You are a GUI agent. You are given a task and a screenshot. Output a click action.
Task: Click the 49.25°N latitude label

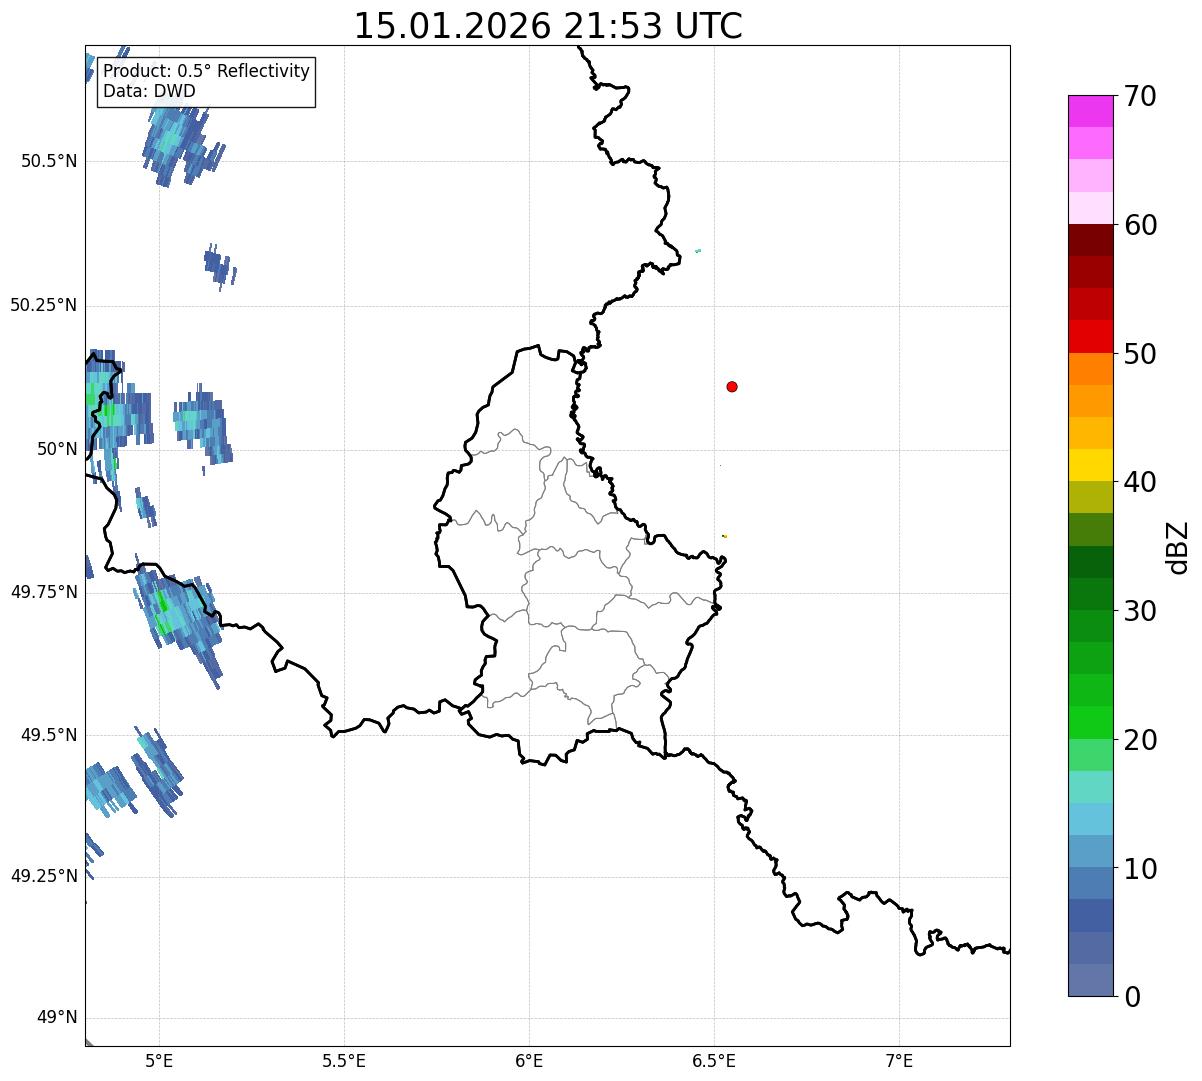44,877
